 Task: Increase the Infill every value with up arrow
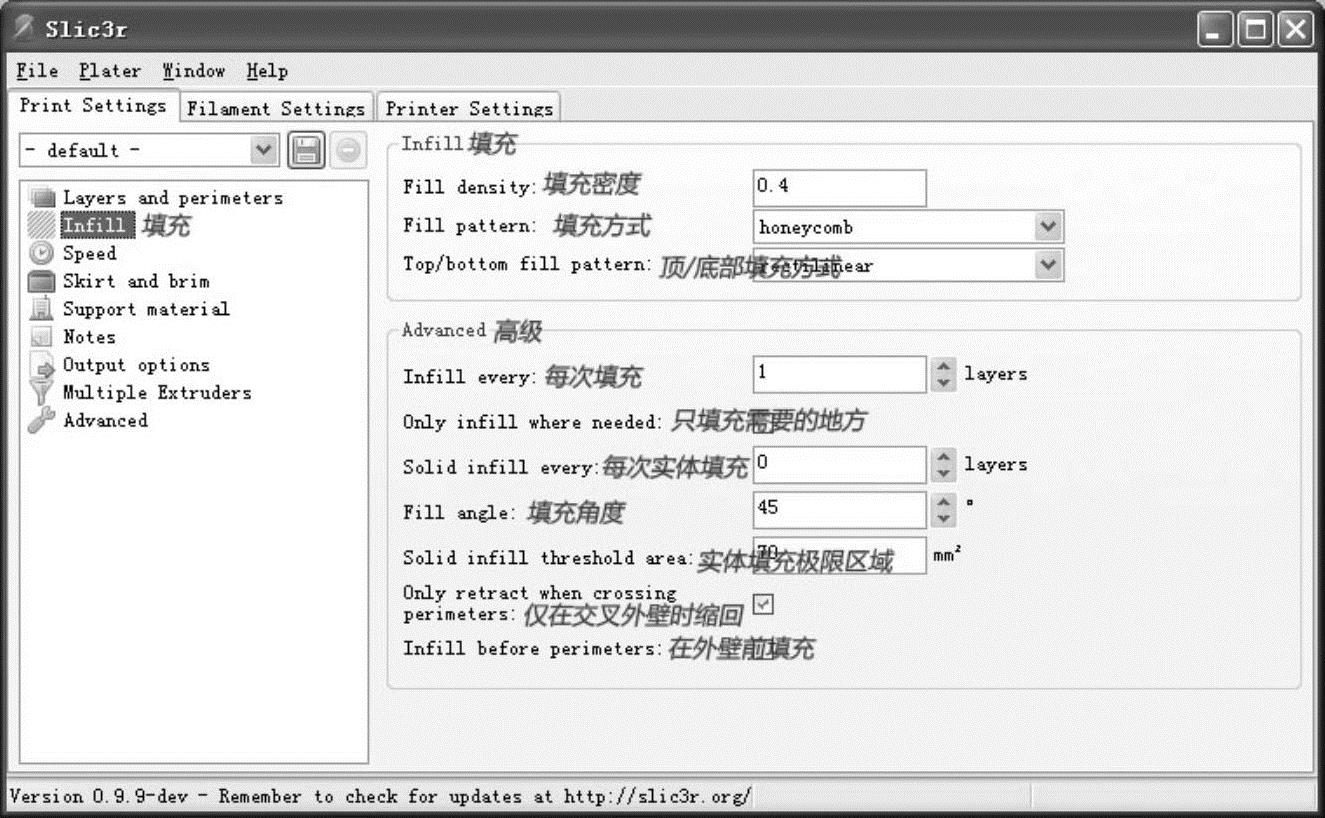pos(943,366)
